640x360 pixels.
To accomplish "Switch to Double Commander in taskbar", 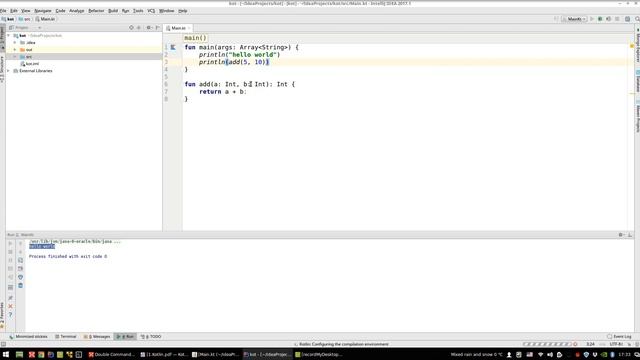I will 111,355.
